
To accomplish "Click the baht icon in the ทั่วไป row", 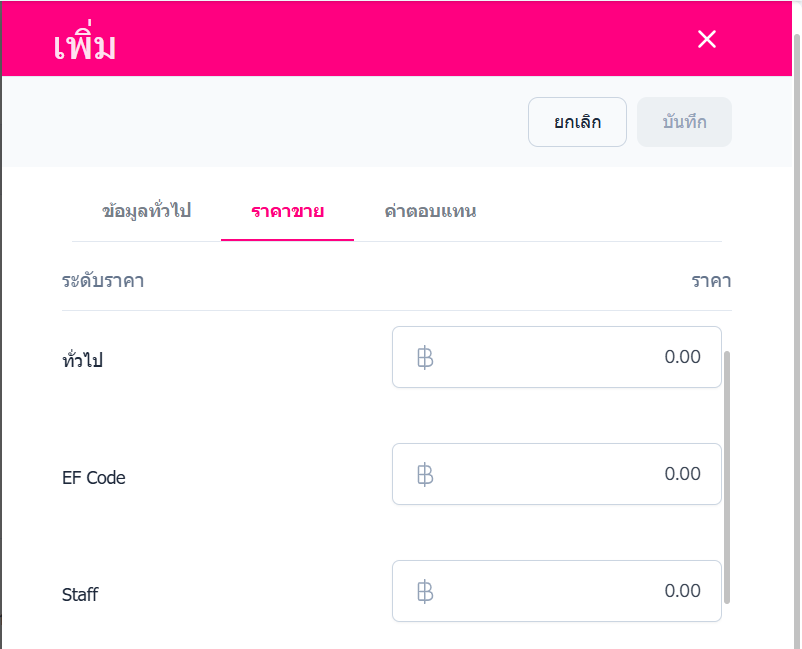I will 425,357.
